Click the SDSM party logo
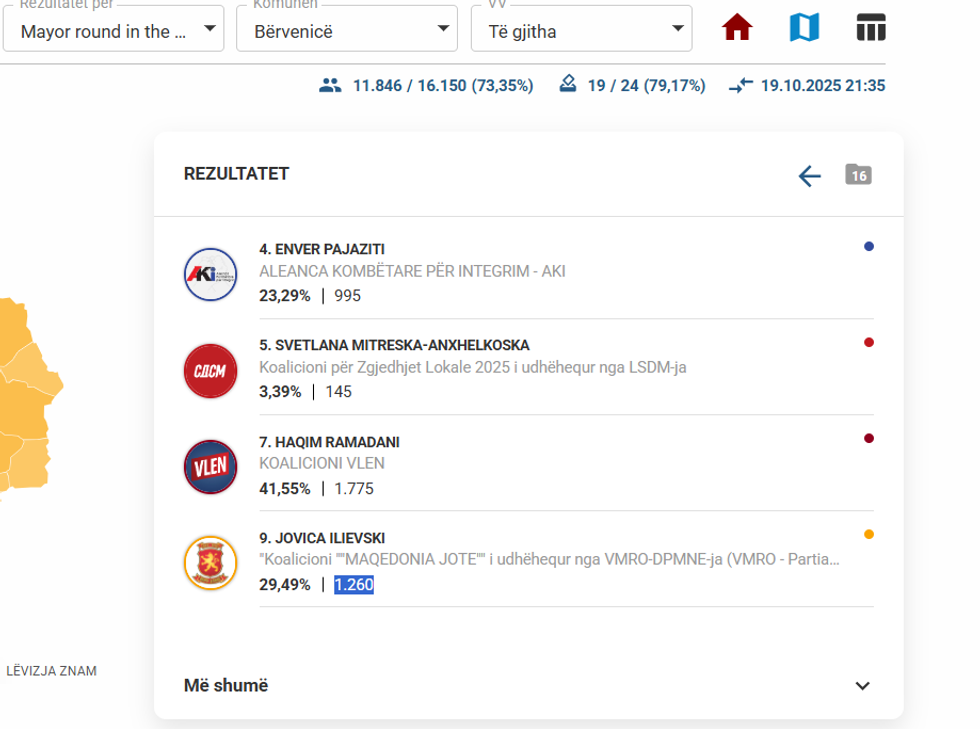Viewport: 980px width, 729px height. (211, 370)
